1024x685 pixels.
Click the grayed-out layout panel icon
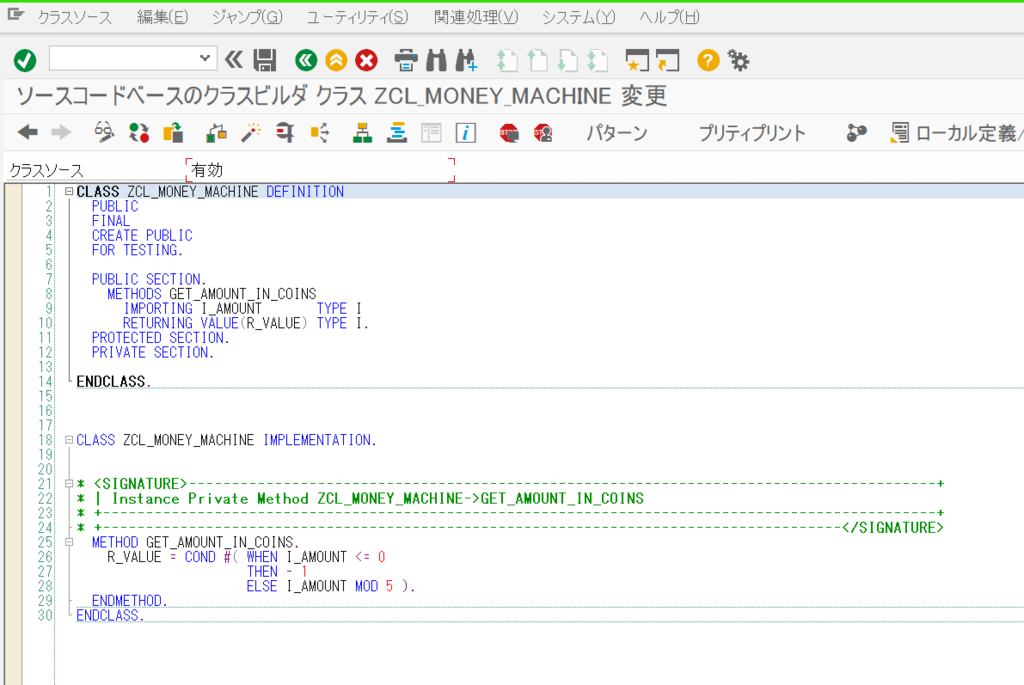click(431, 133)
